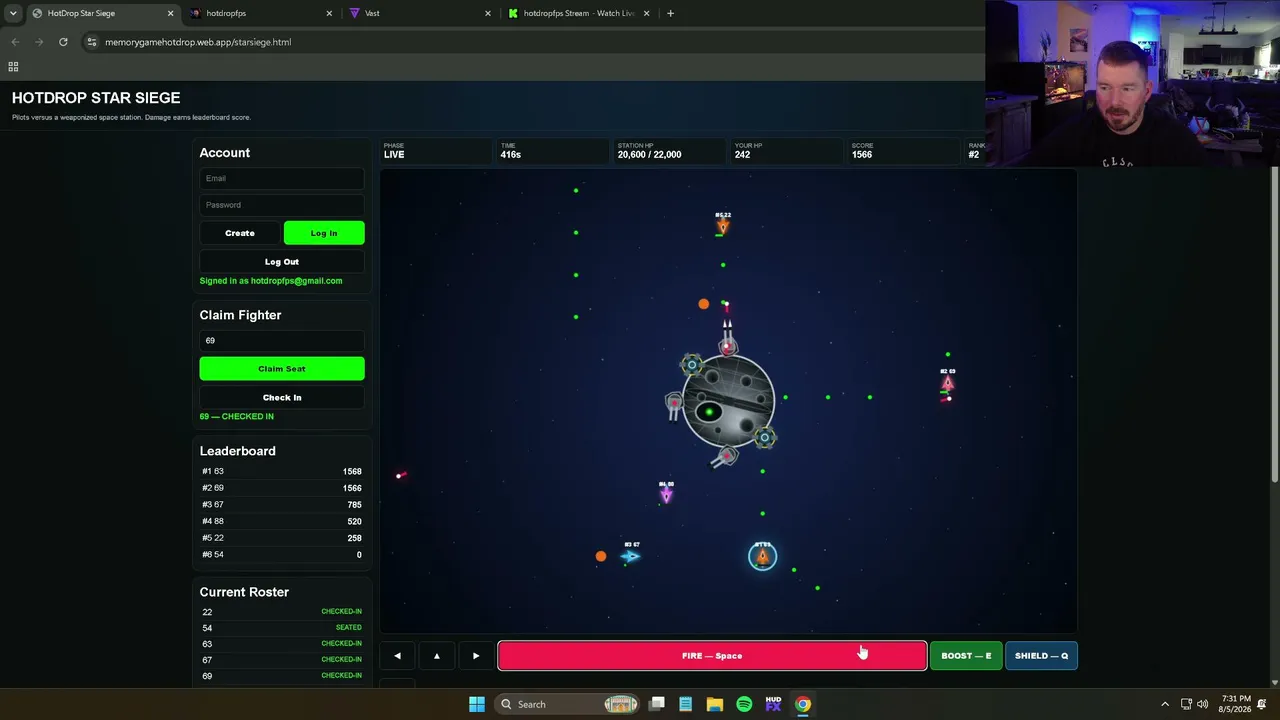Open the tab search dropdown
This screenshot has height=720, width=1280.
pos(12,13)
